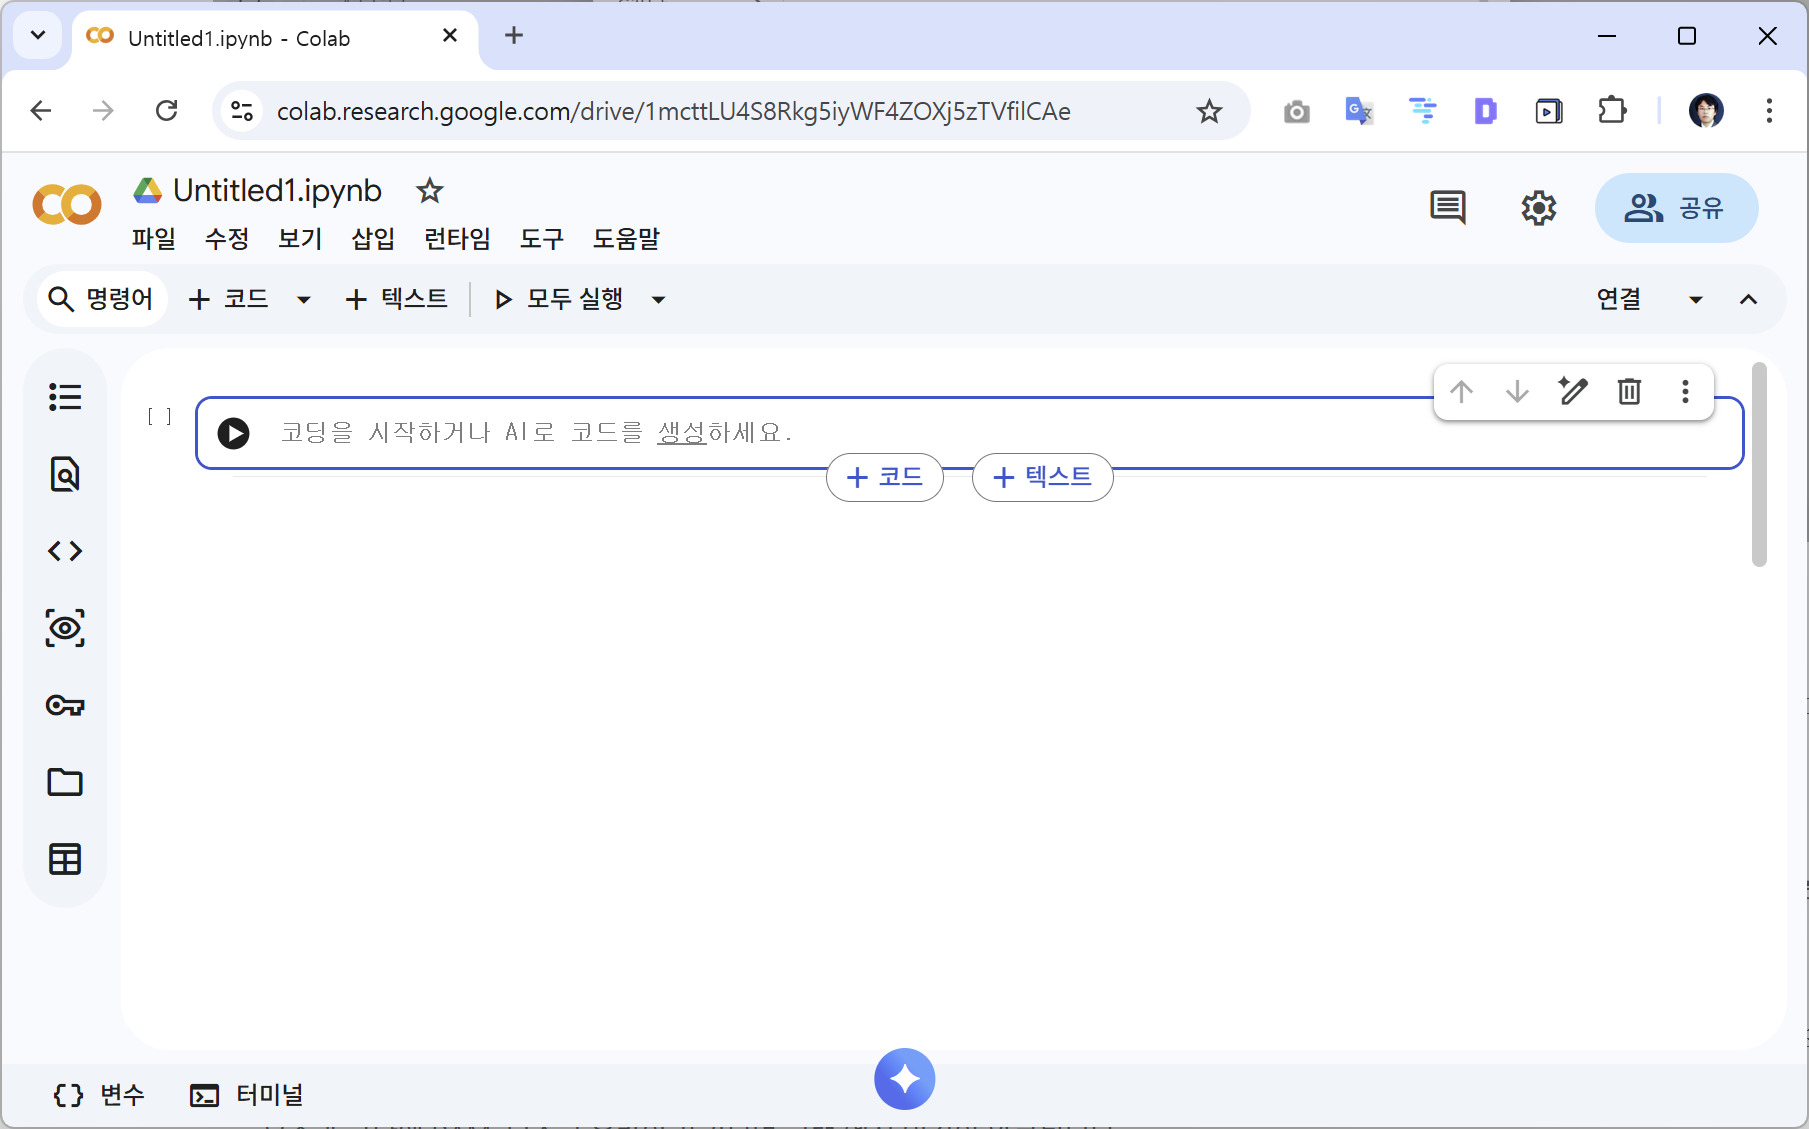The image size is (1809, 1129).
Task: Bookmark this page with the star
Action: pos(1209,111)
